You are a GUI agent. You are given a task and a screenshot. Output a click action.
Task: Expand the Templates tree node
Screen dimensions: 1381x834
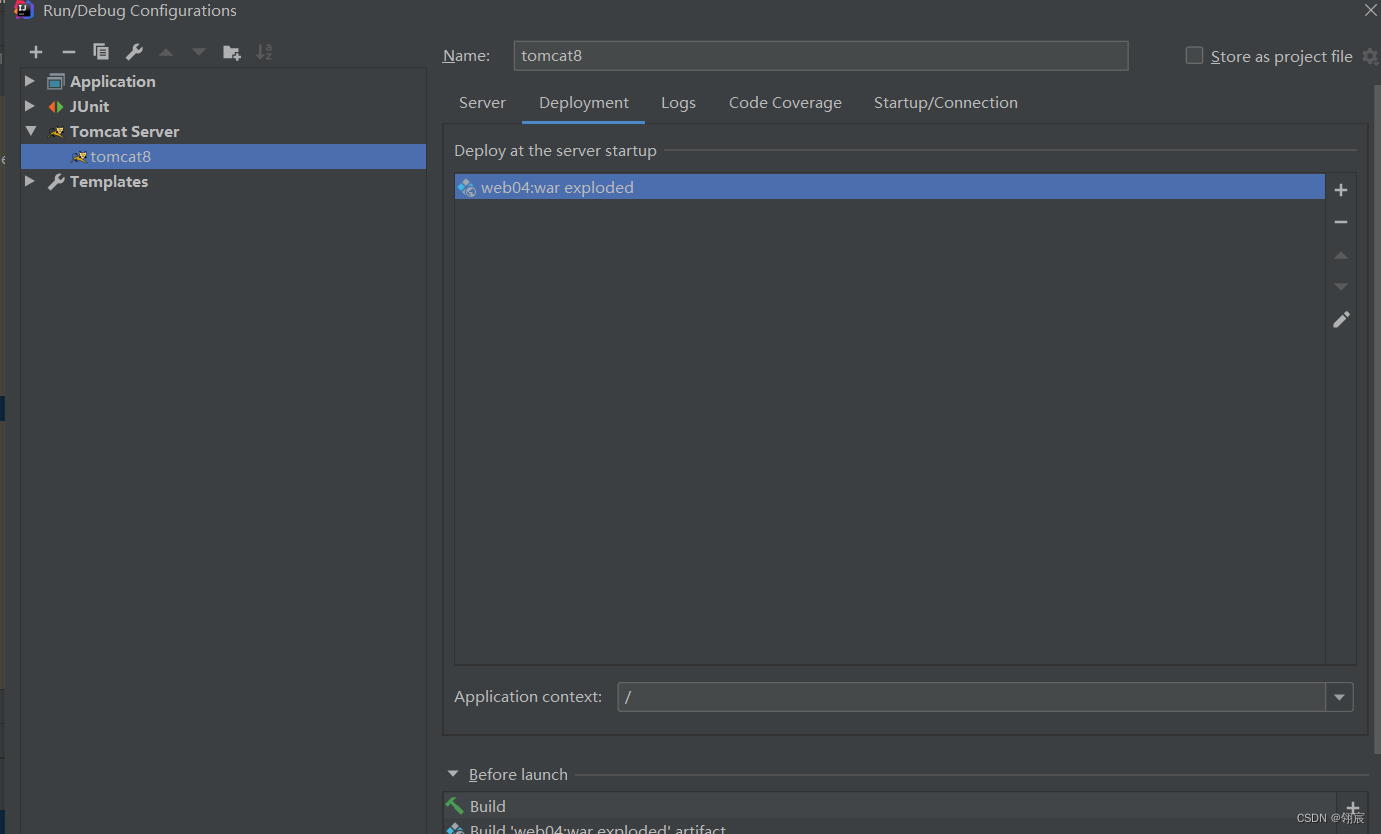[x=30, y=181]
